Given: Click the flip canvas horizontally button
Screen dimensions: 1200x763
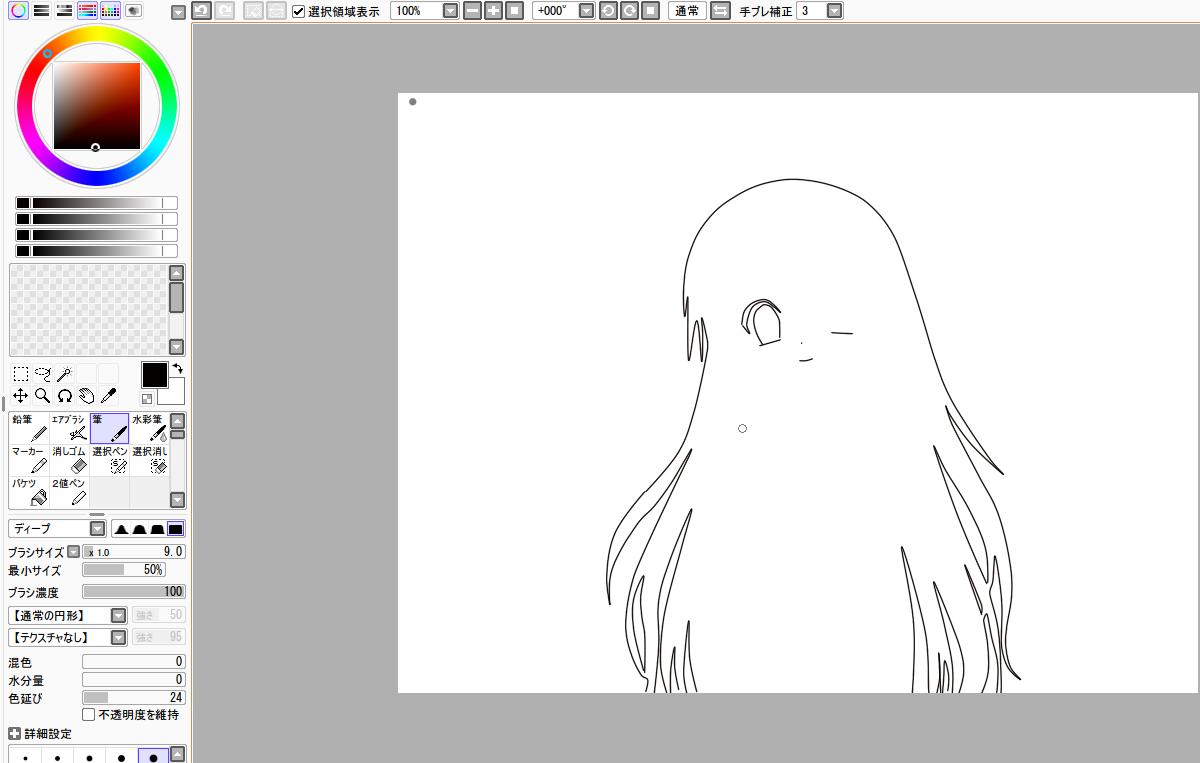Looking at the screenshot, I should [719, 11].
